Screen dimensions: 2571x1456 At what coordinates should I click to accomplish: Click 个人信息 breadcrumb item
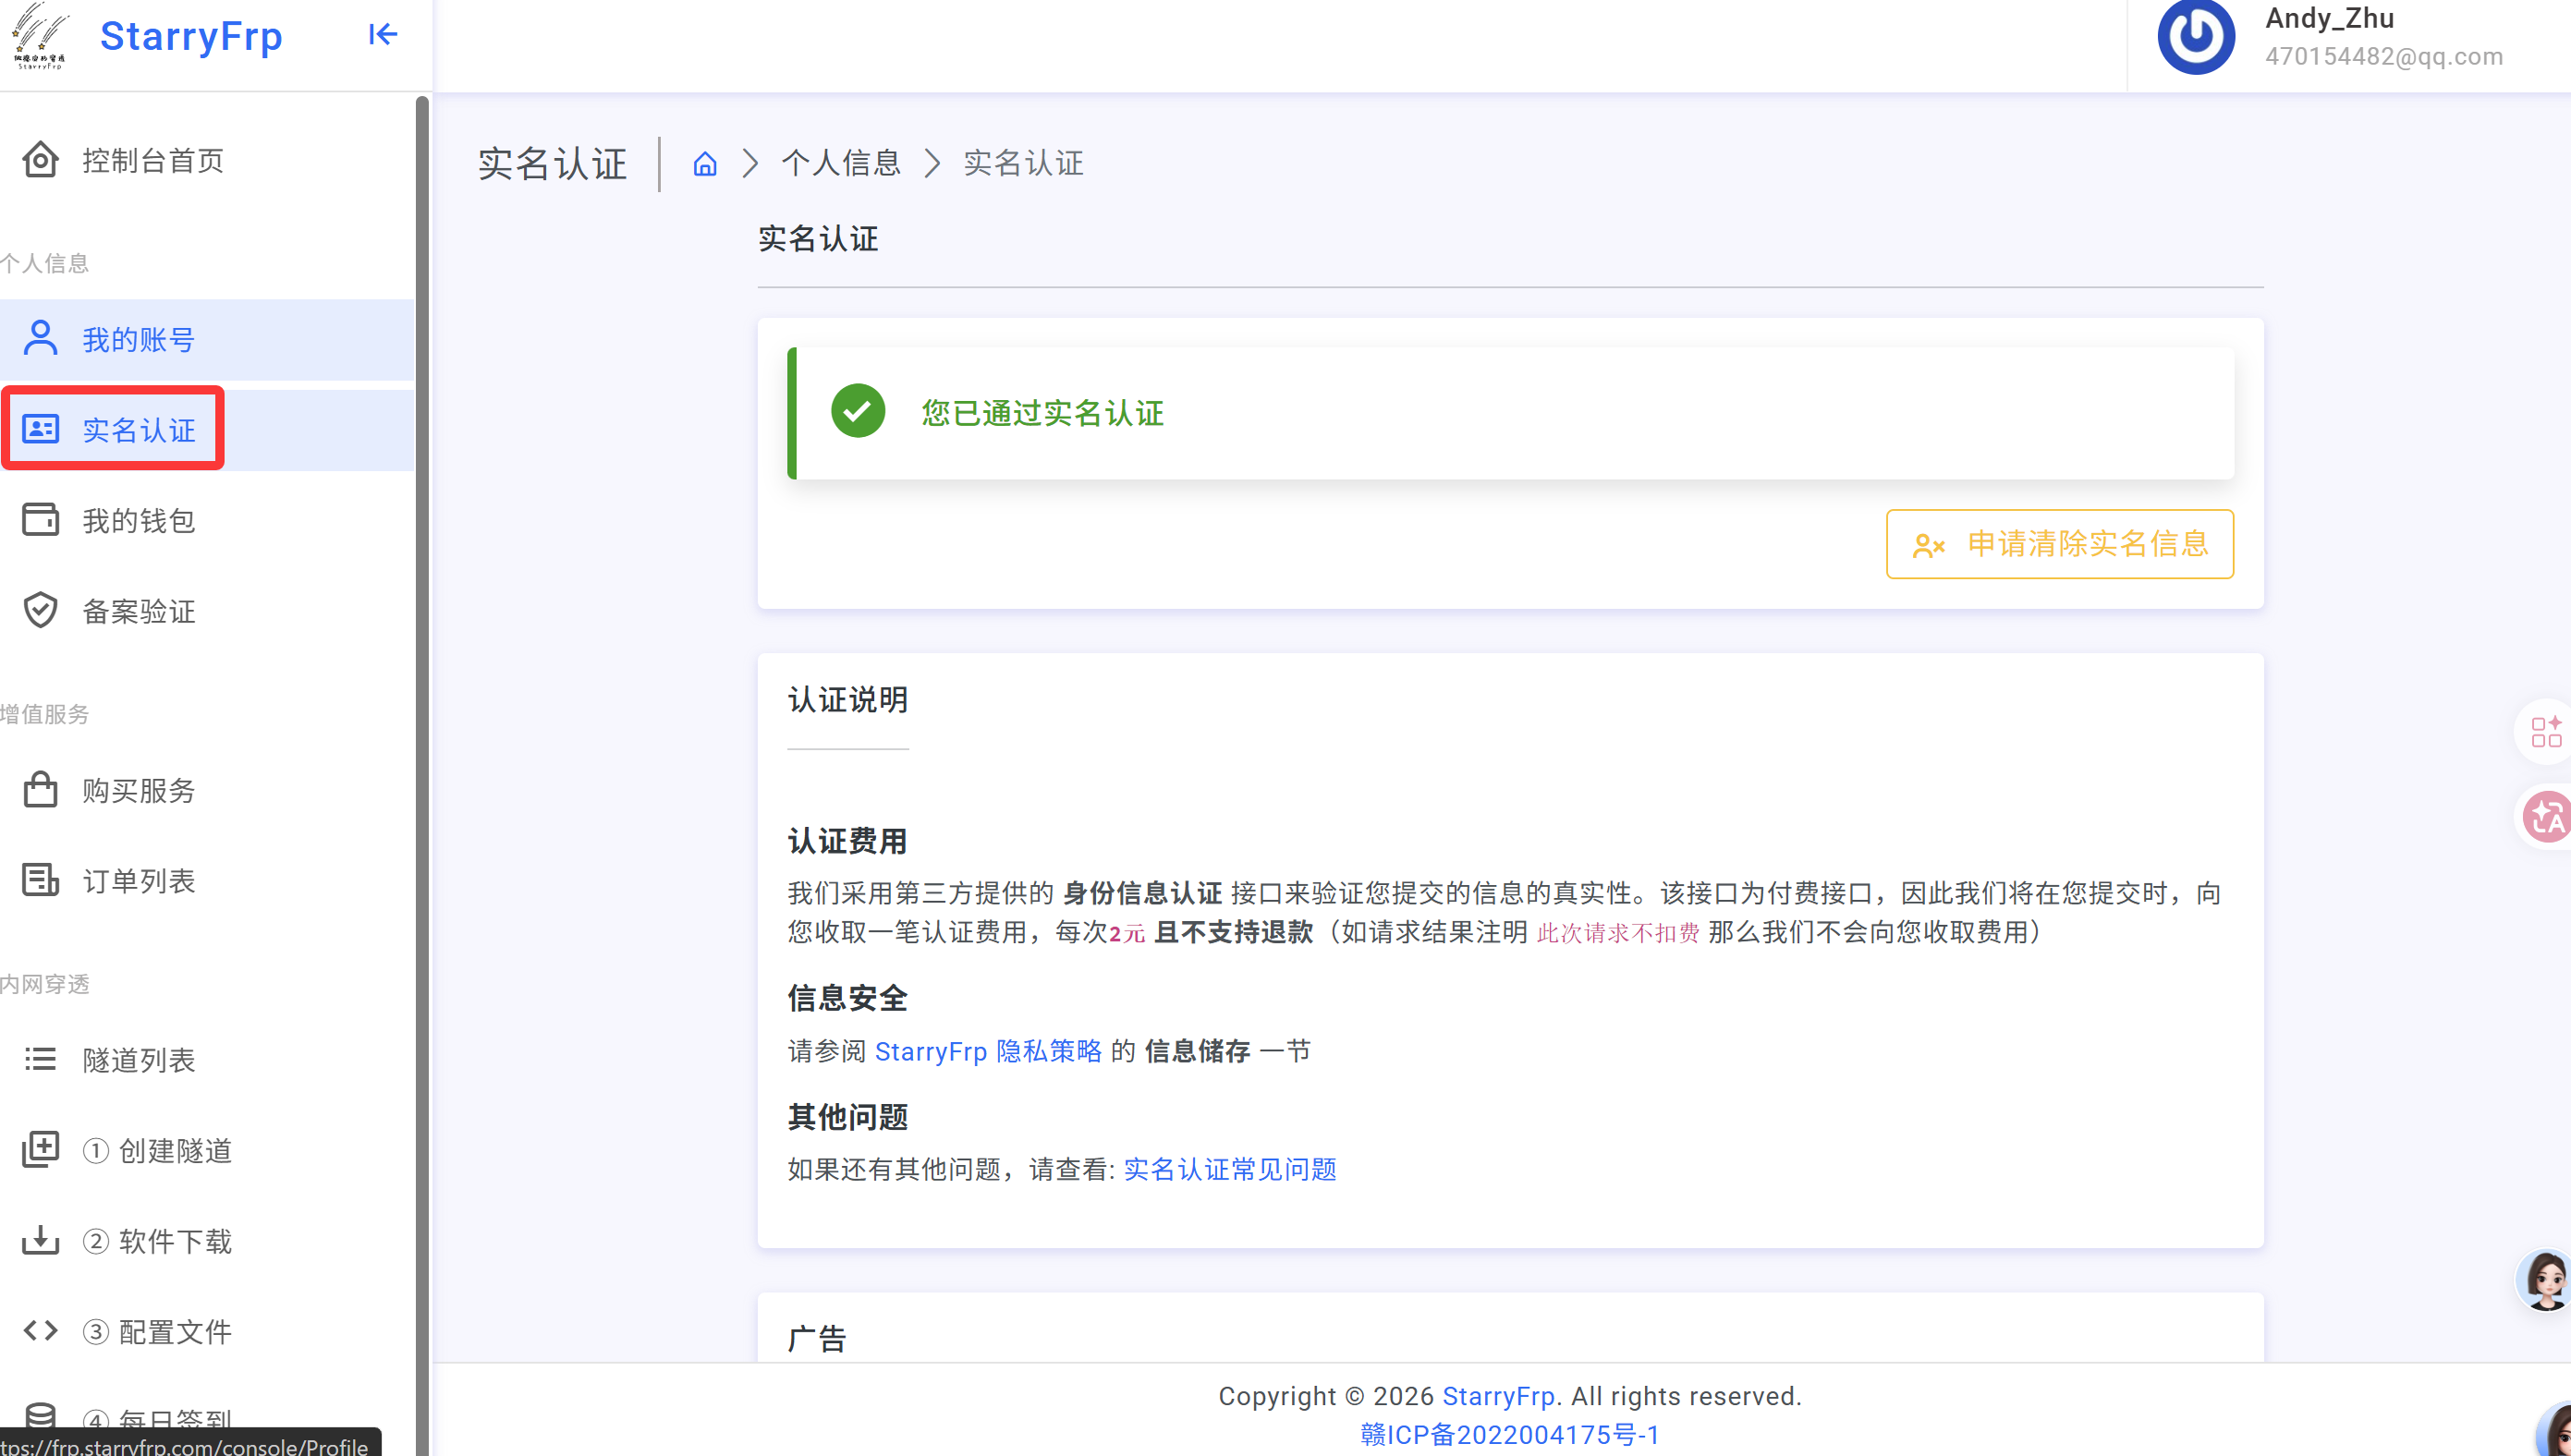click(x=840, y=163)
